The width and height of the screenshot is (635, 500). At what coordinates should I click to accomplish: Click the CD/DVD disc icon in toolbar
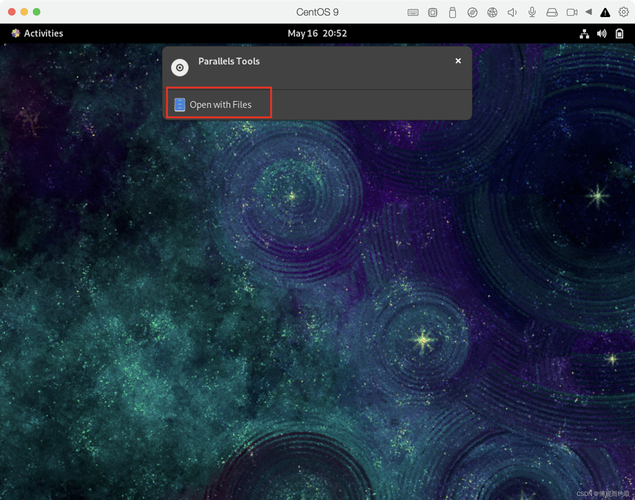tap(472, 12)
